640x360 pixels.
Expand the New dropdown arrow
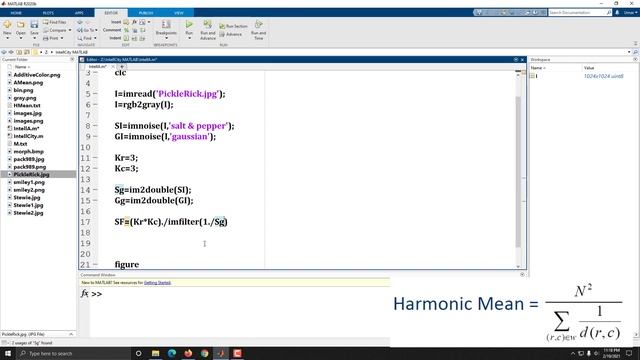7,38
